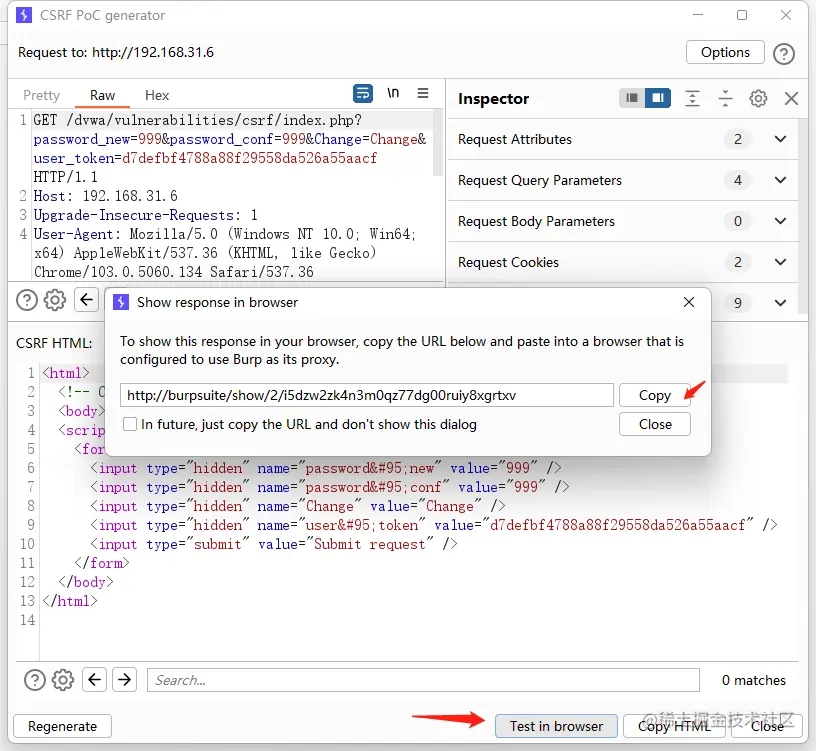Switch to Raw tab

point(102,95)
